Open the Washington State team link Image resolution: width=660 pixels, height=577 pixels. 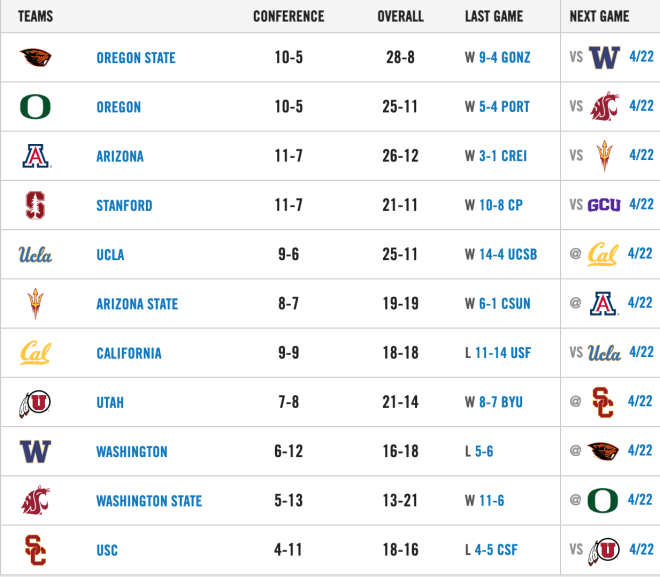coord(149,501)
